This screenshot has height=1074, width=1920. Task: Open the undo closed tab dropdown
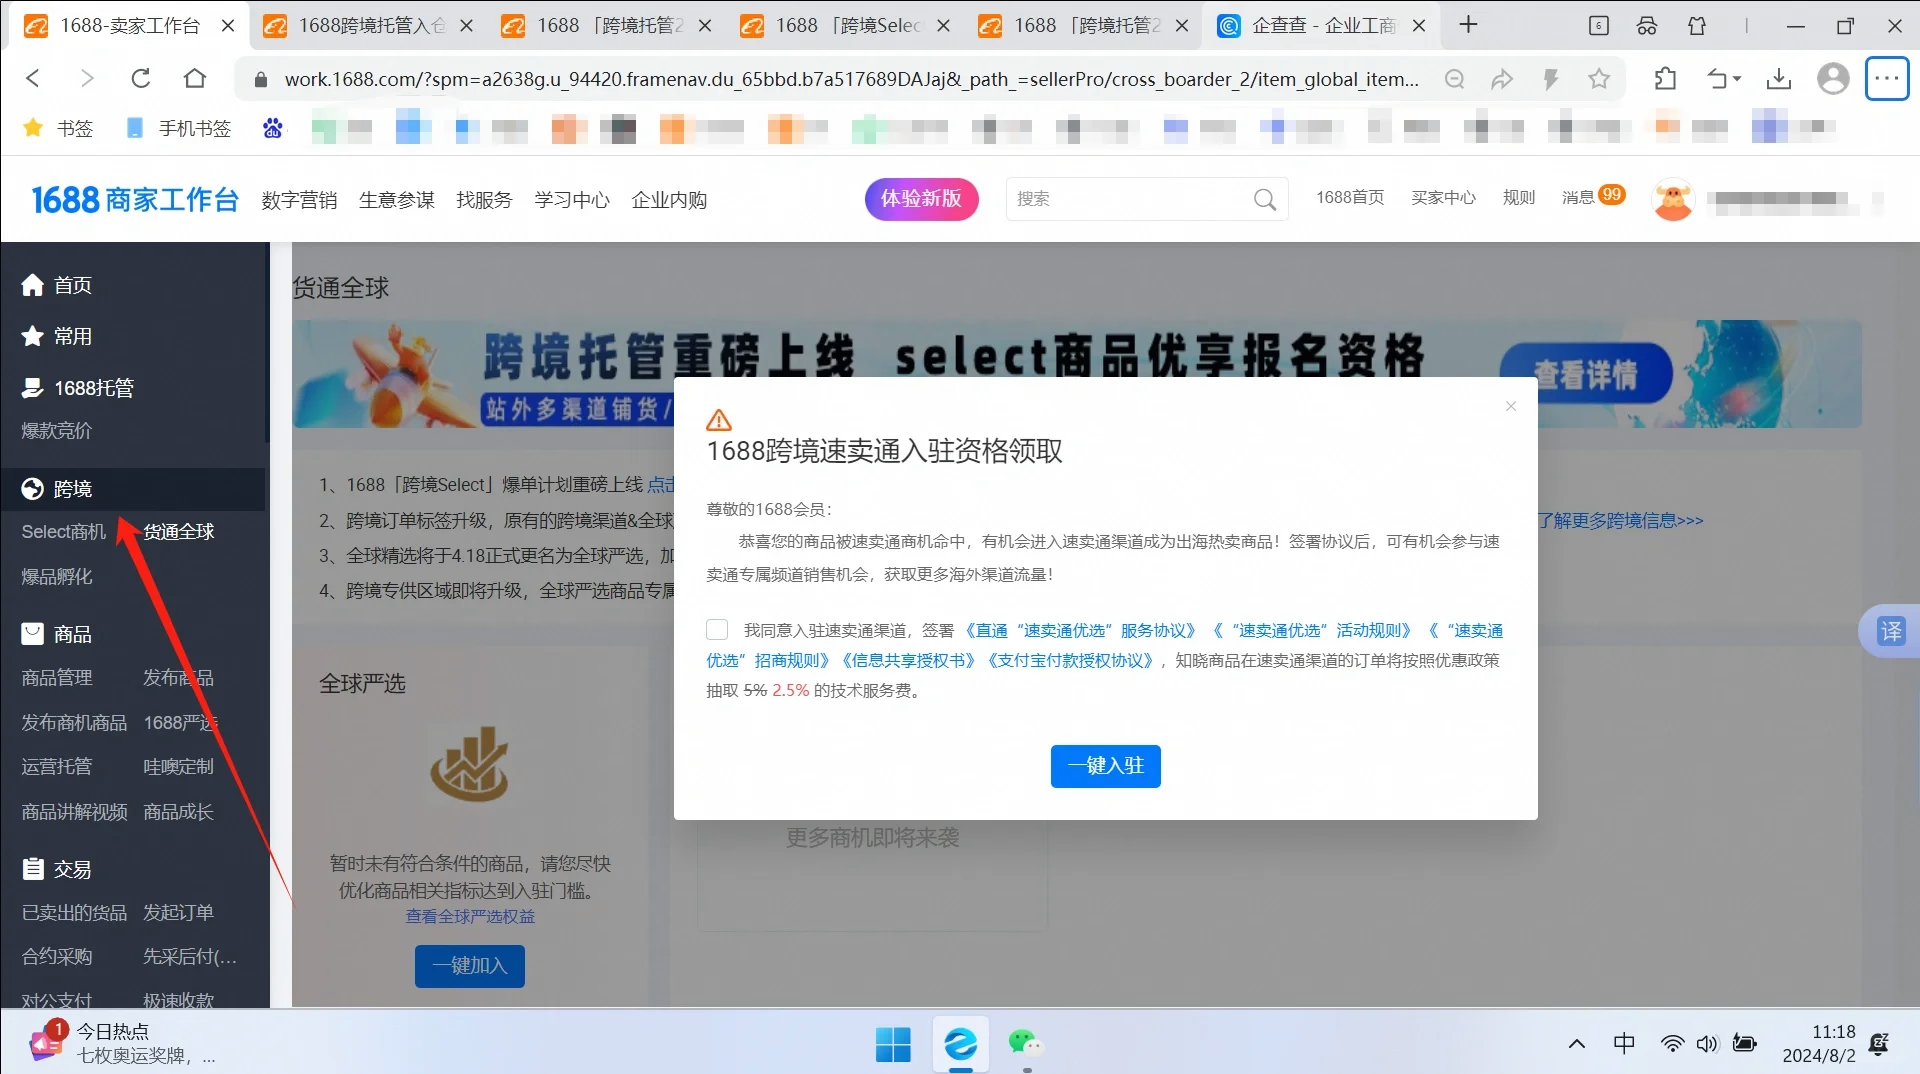coord(1724,78)
